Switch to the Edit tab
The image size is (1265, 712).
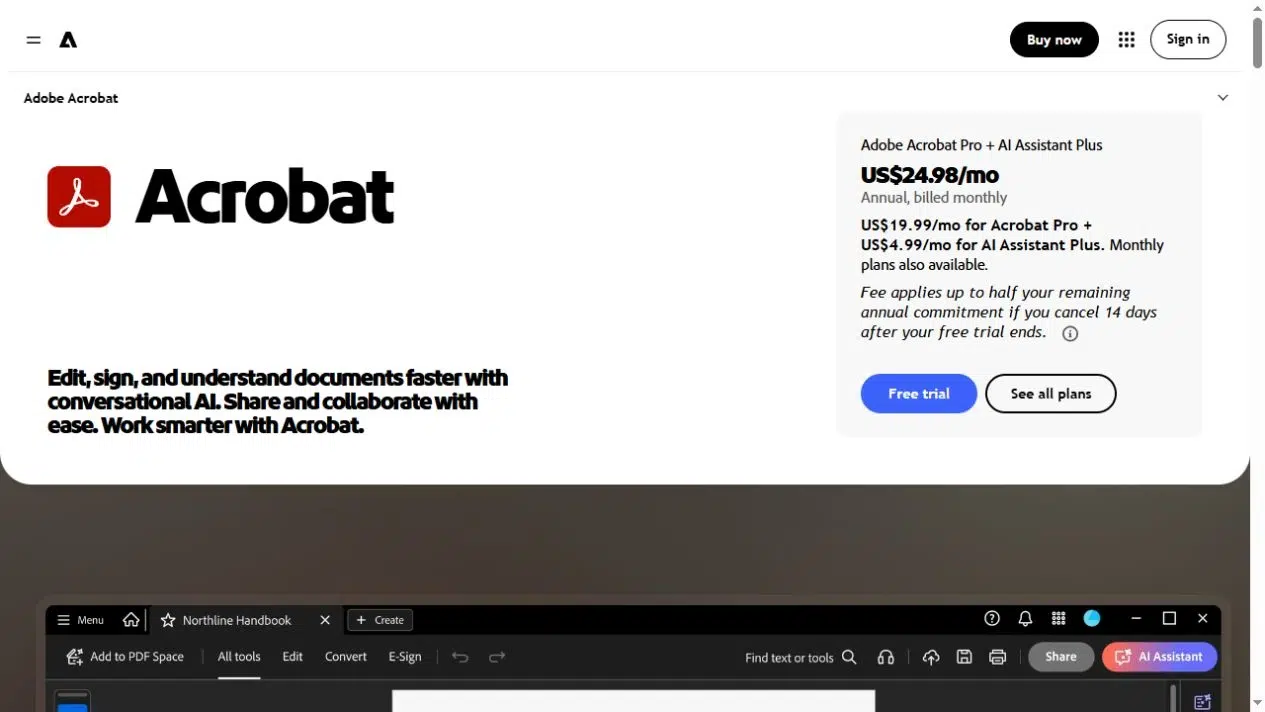pyautogui.click(x=292, y=657)
